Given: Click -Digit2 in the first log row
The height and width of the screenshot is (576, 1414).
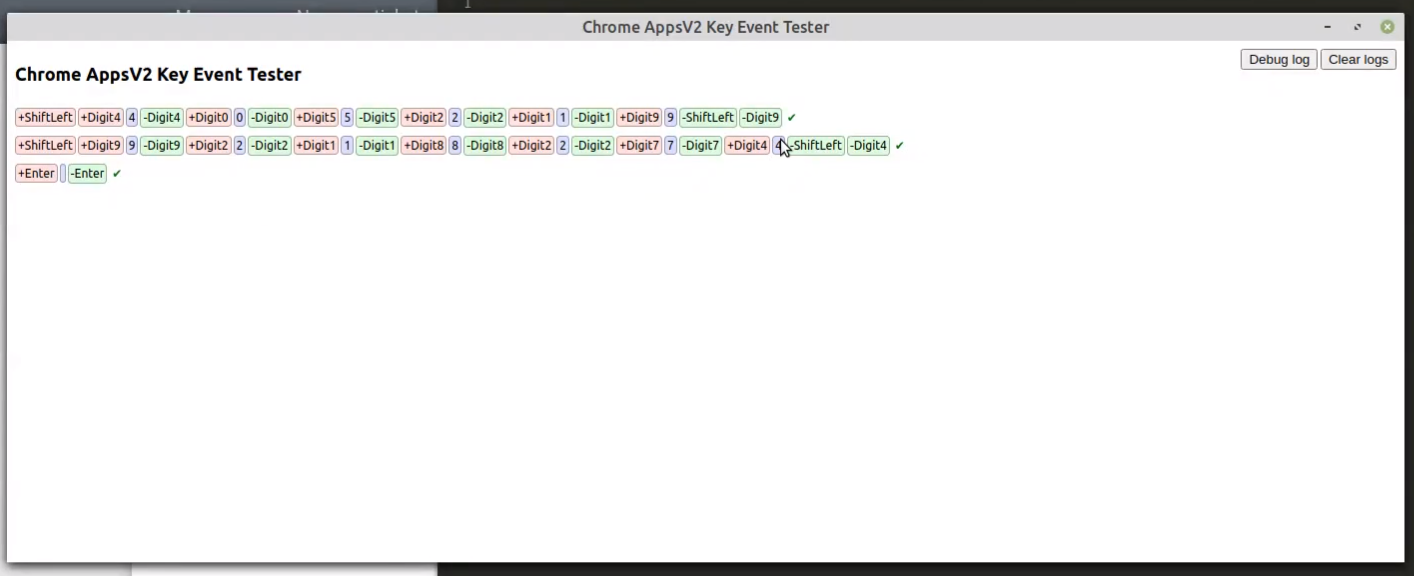Looking at the screenshot, I should (x=485, y=117).
